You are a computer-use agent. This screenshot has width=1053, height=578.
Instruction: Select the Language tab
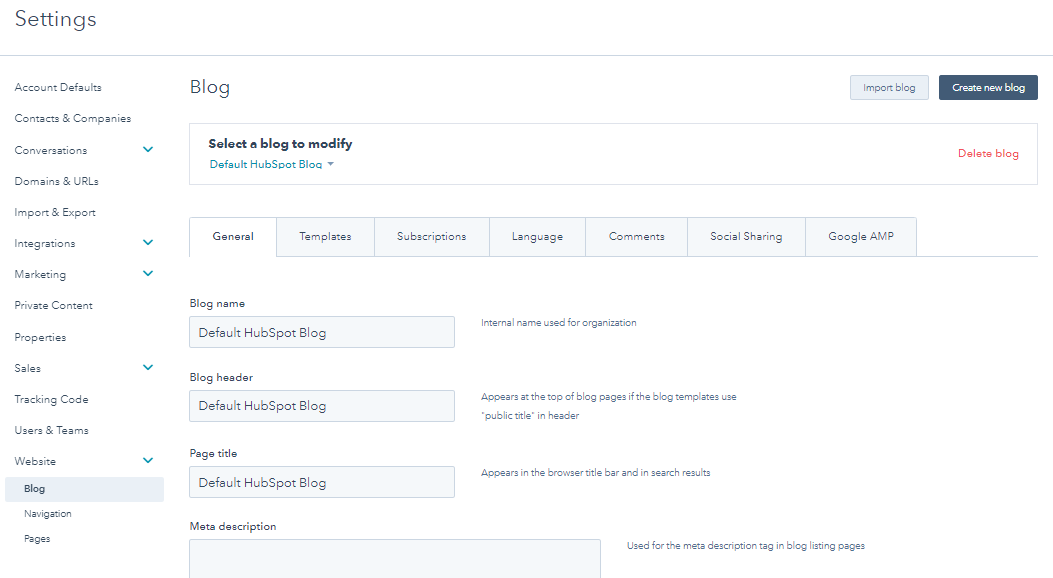[537, 237]
